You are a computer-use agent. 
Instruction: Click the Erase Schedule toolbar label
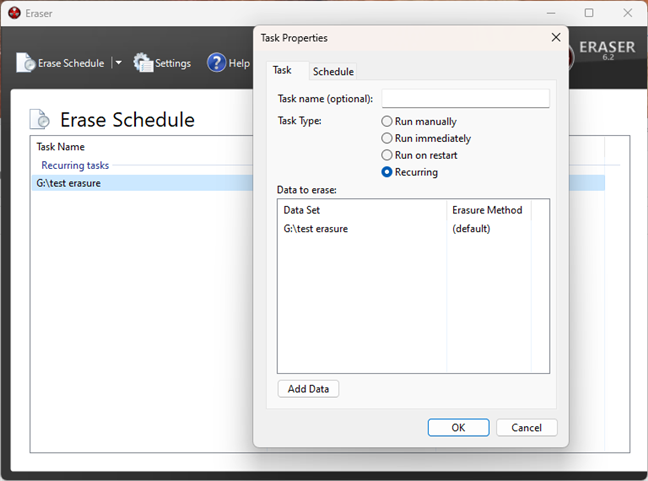click(x=71, y=63)
